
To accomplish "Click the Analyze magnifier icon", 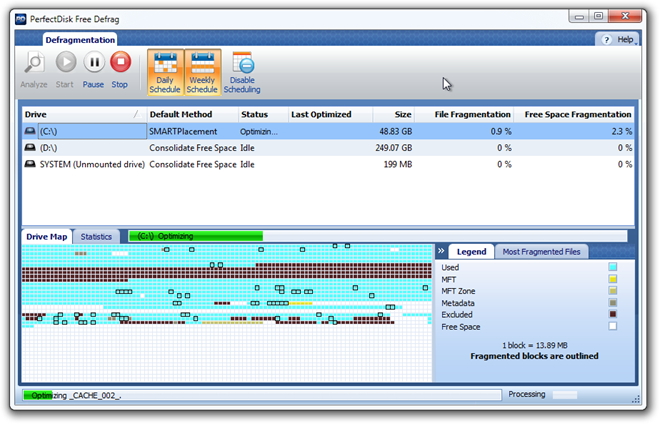I will (x=35, y=62).
